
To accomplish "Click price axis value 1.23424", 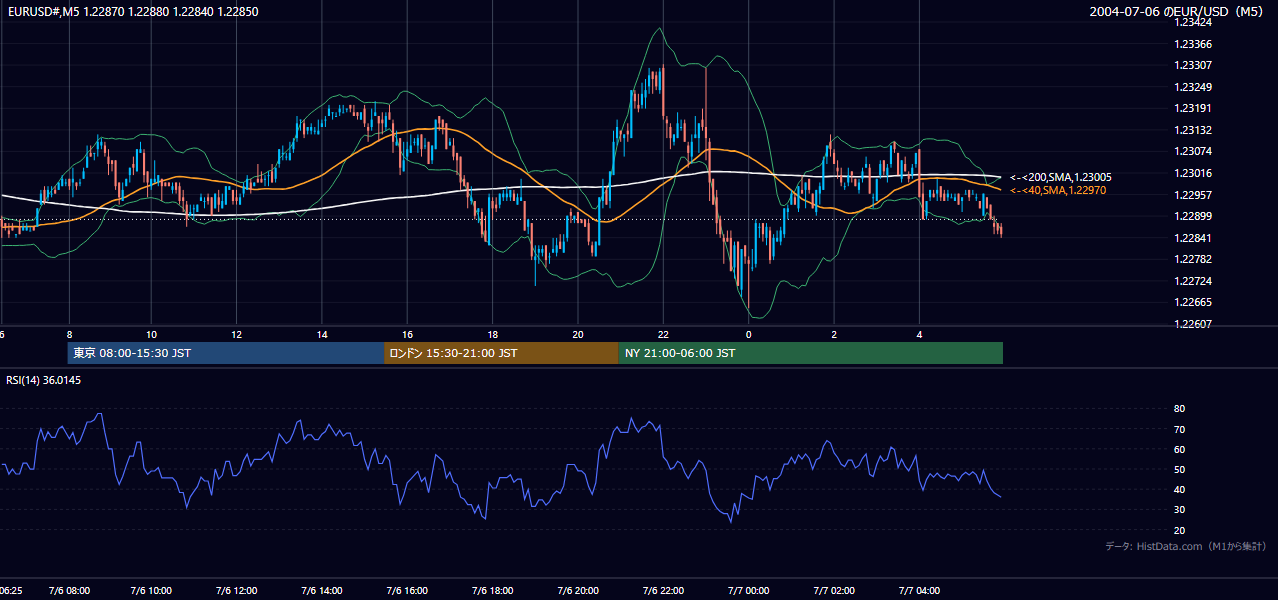I will point(1192,22).
